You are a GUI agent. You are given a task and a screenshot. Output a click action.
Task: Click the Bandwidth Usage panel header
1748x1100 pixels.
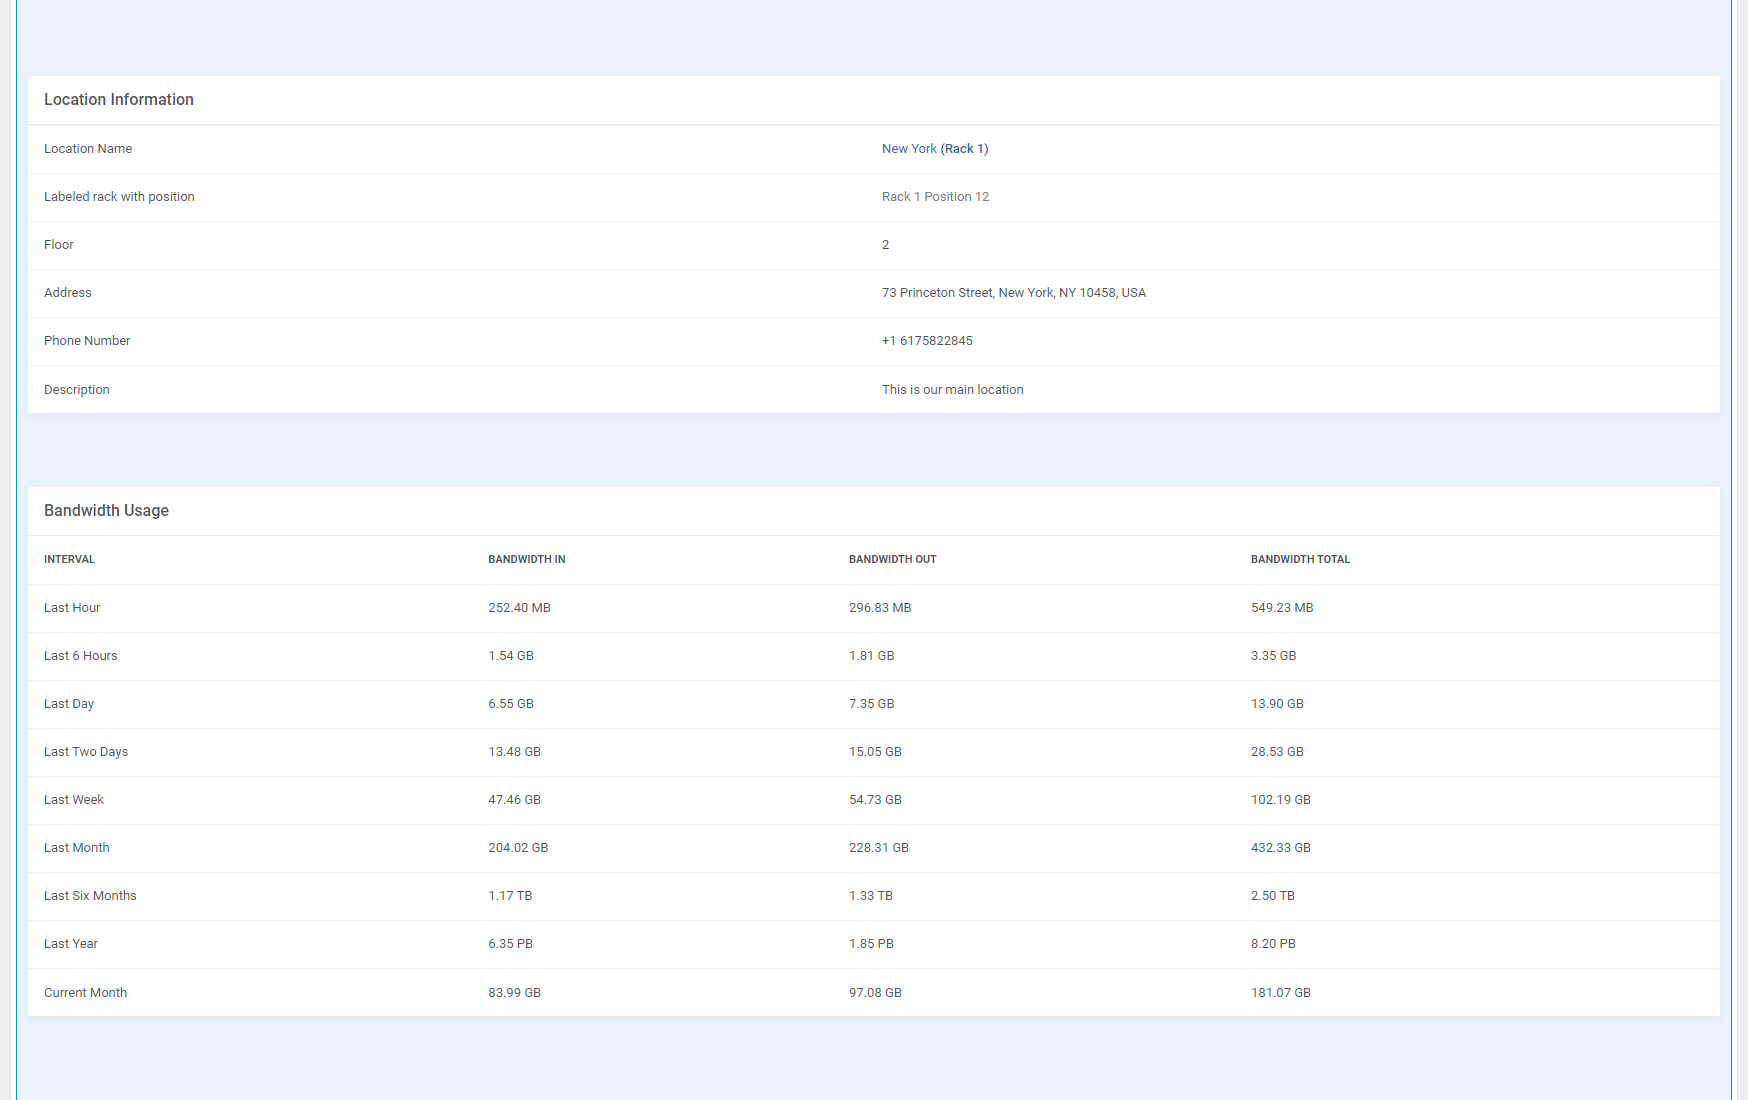(106, 510)
